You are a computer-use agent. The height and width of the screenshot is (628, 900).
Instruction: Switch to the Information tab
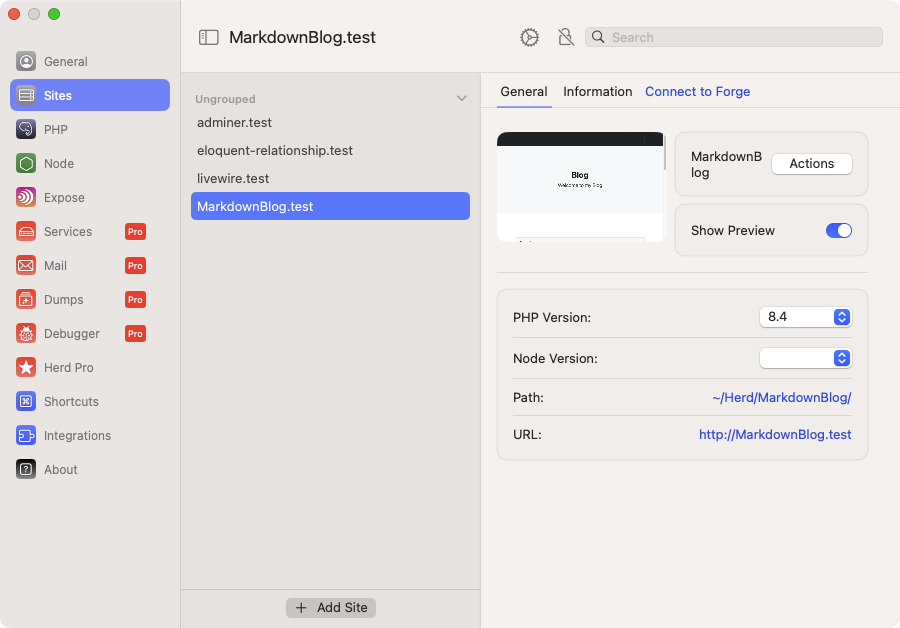[x=597, y=92]
